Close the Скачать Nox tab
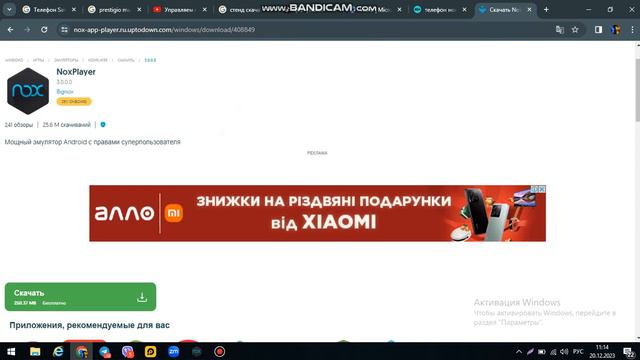Image resolution: width=640 pixels, height=360 pixels. (x=529, y=9)
